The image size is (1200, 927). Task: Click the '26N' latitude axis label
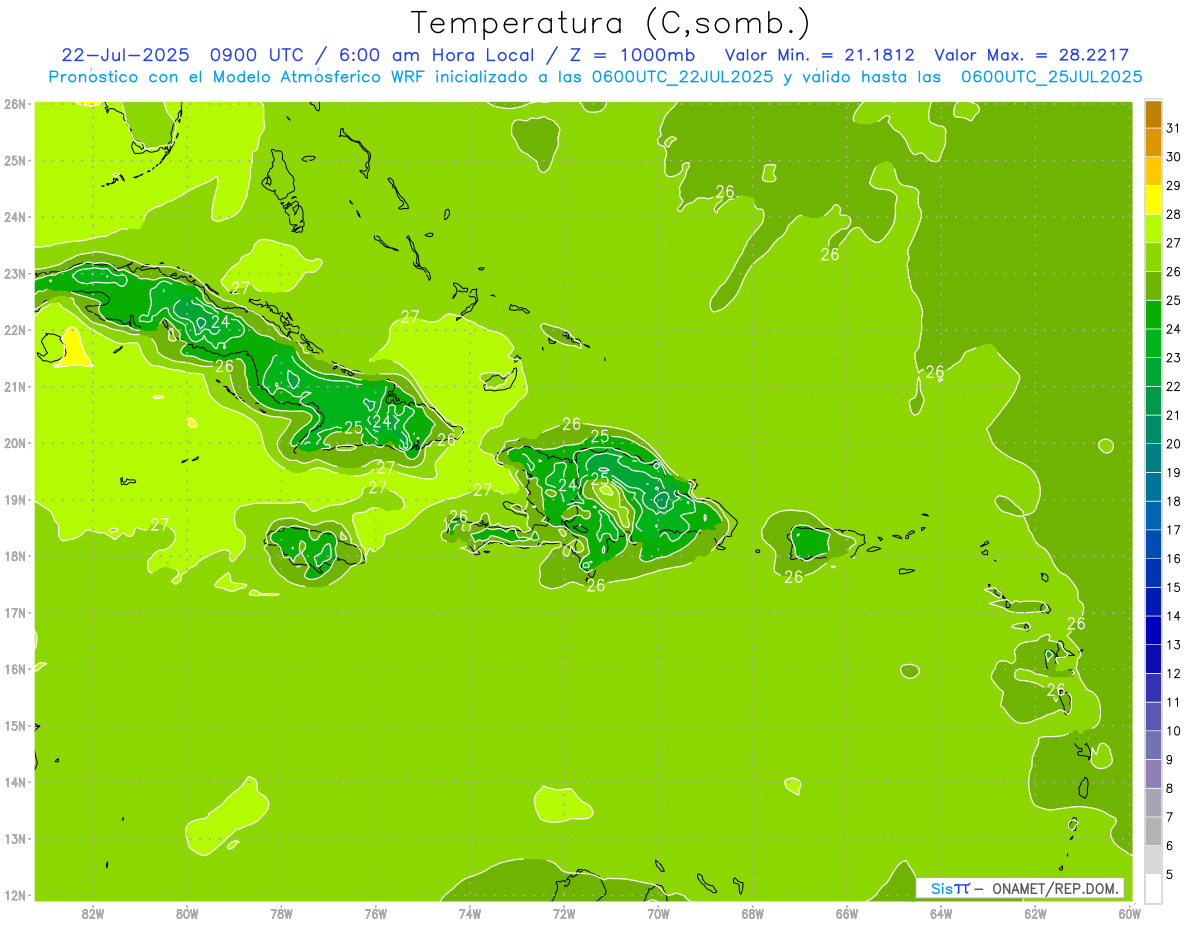pos(15,104)
